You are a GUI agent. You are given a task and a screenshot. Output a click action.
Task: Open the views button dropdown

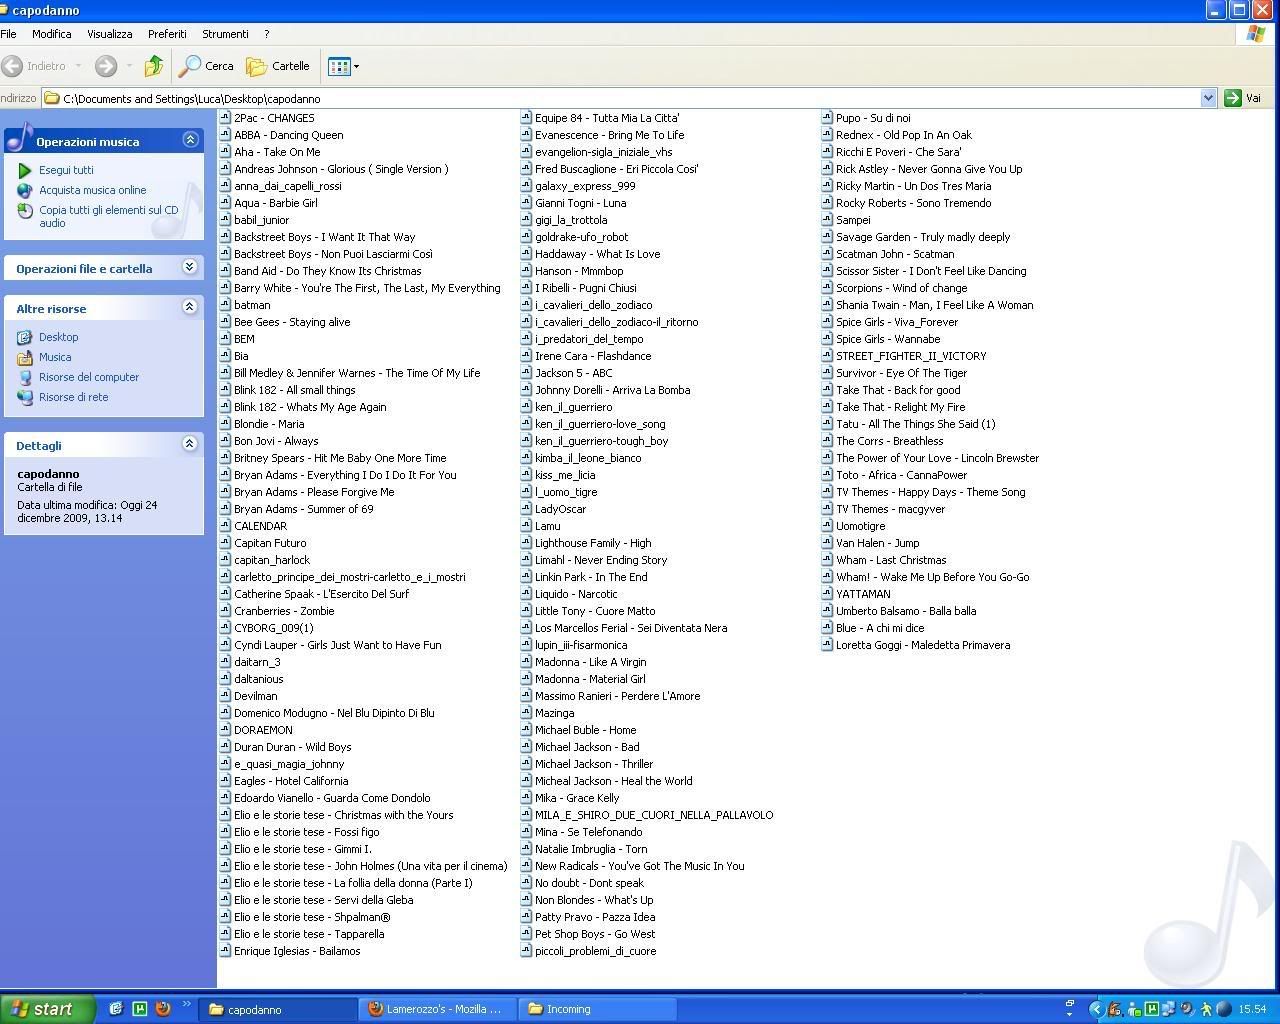[343, 66]
